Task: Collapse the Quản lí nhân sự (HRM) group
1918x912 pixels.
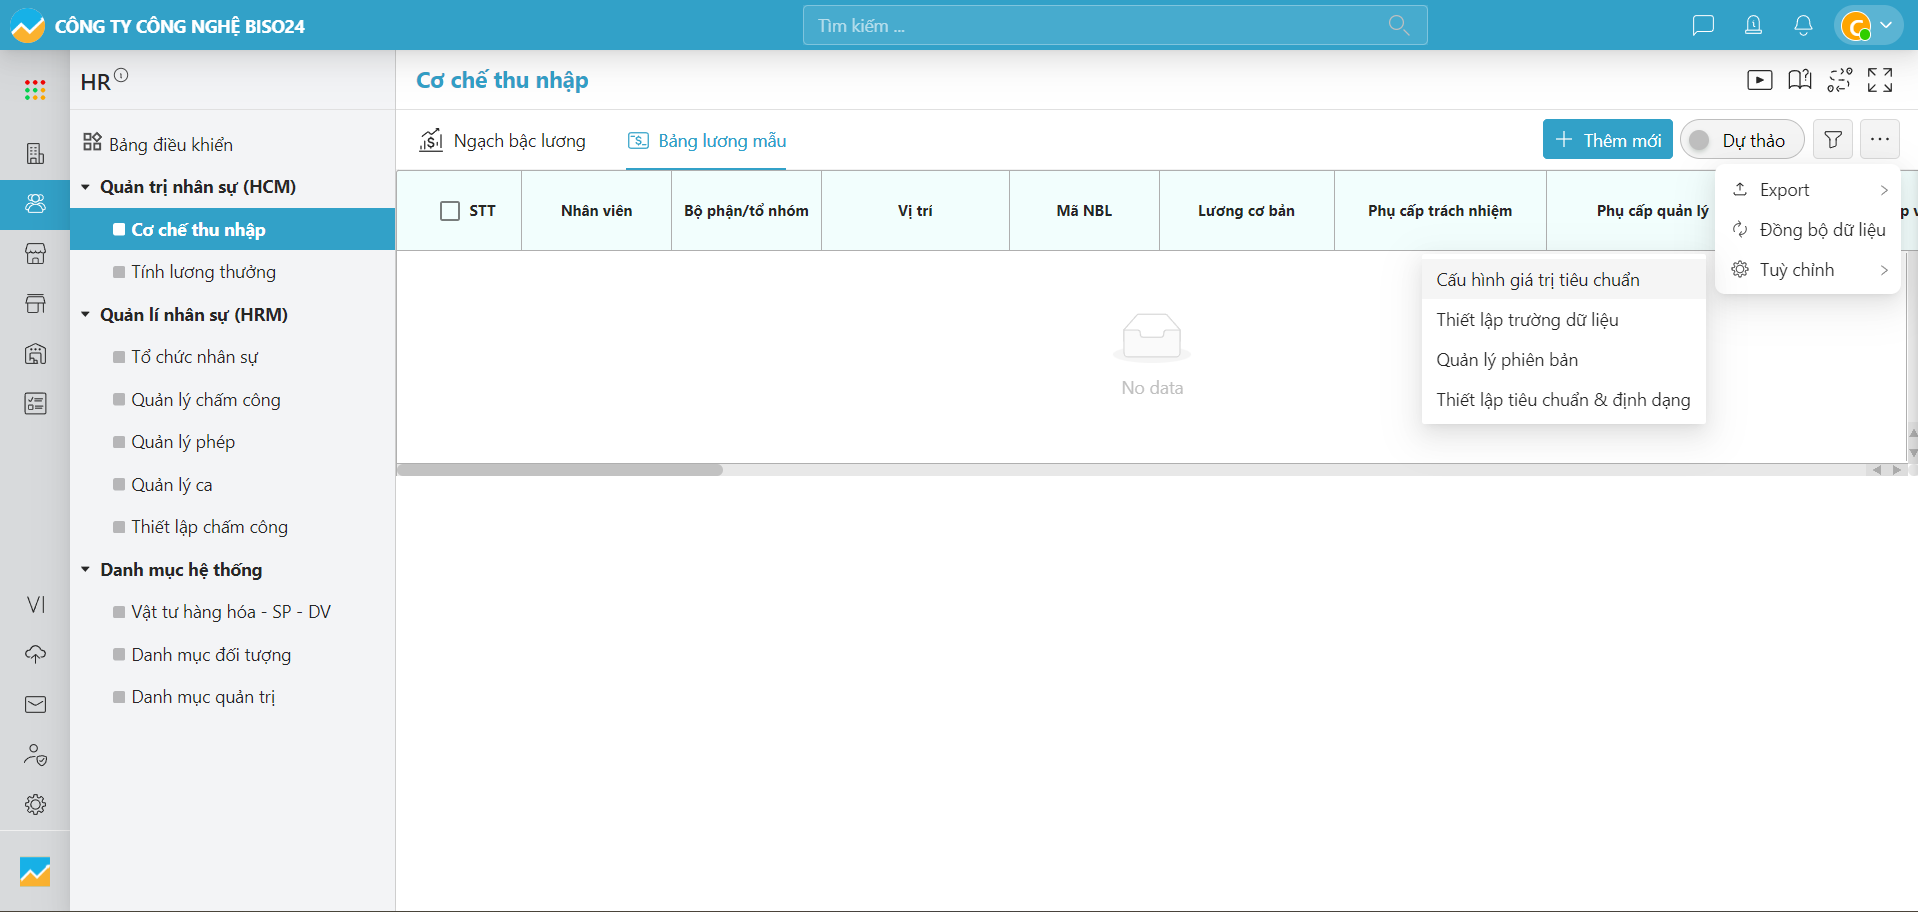Action: [x=86, y=315]
